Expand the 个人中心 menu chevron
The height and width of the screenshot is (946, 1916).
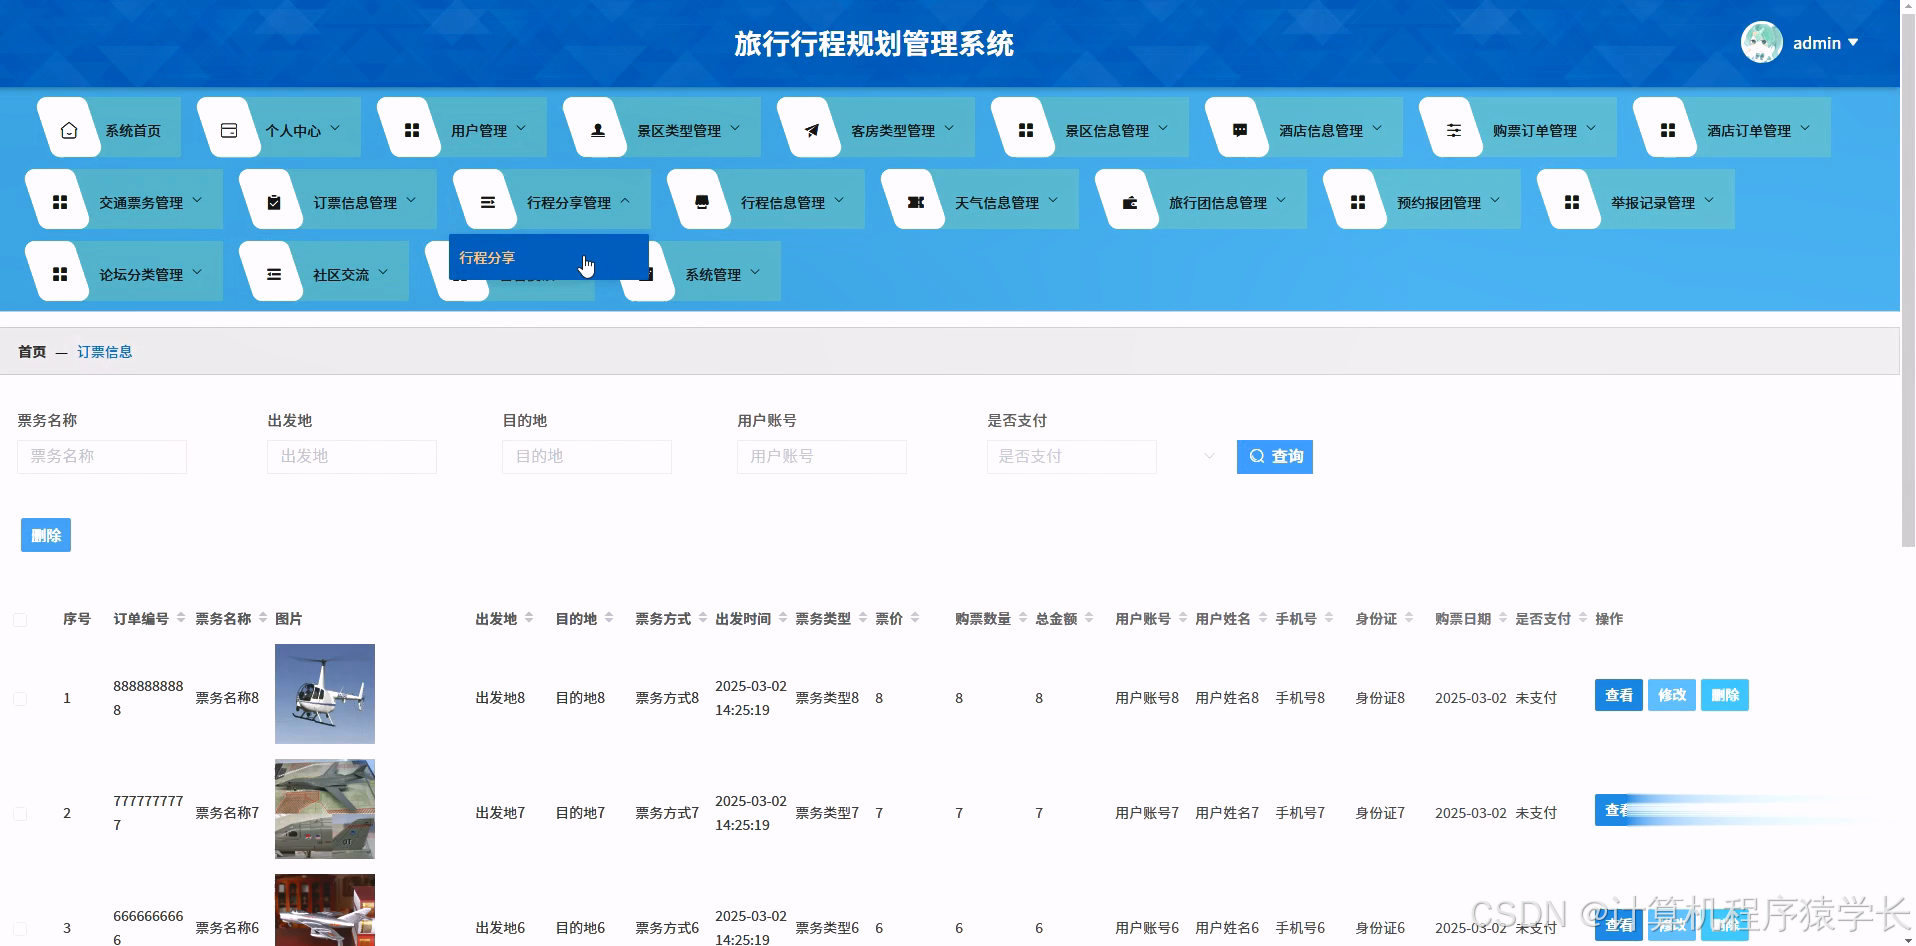pyautogui.click(x=336, y=128)
